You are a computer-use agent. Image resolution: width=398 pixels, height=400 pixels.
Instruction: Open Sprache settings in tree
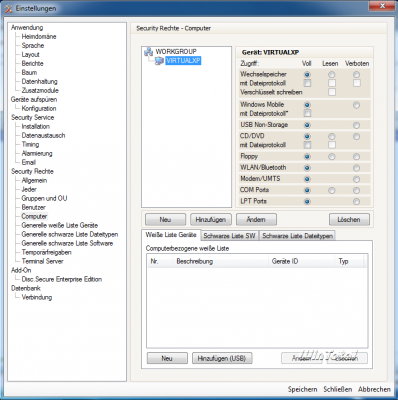click(33, 46)
